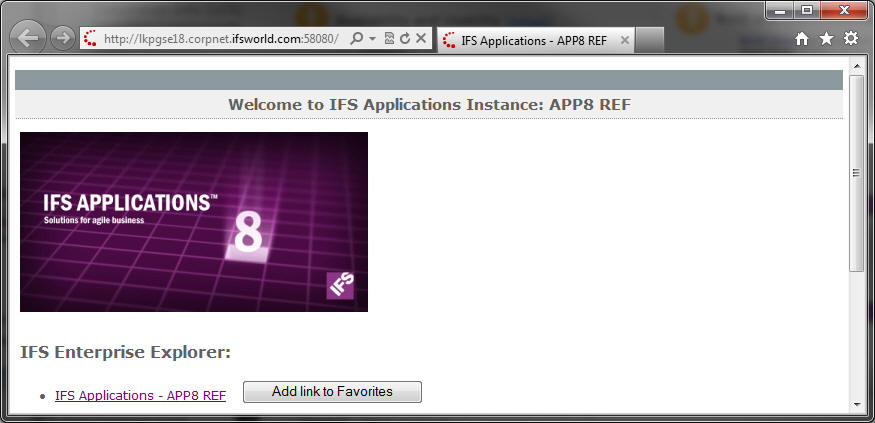Open a new blank tab

(650, 40)
